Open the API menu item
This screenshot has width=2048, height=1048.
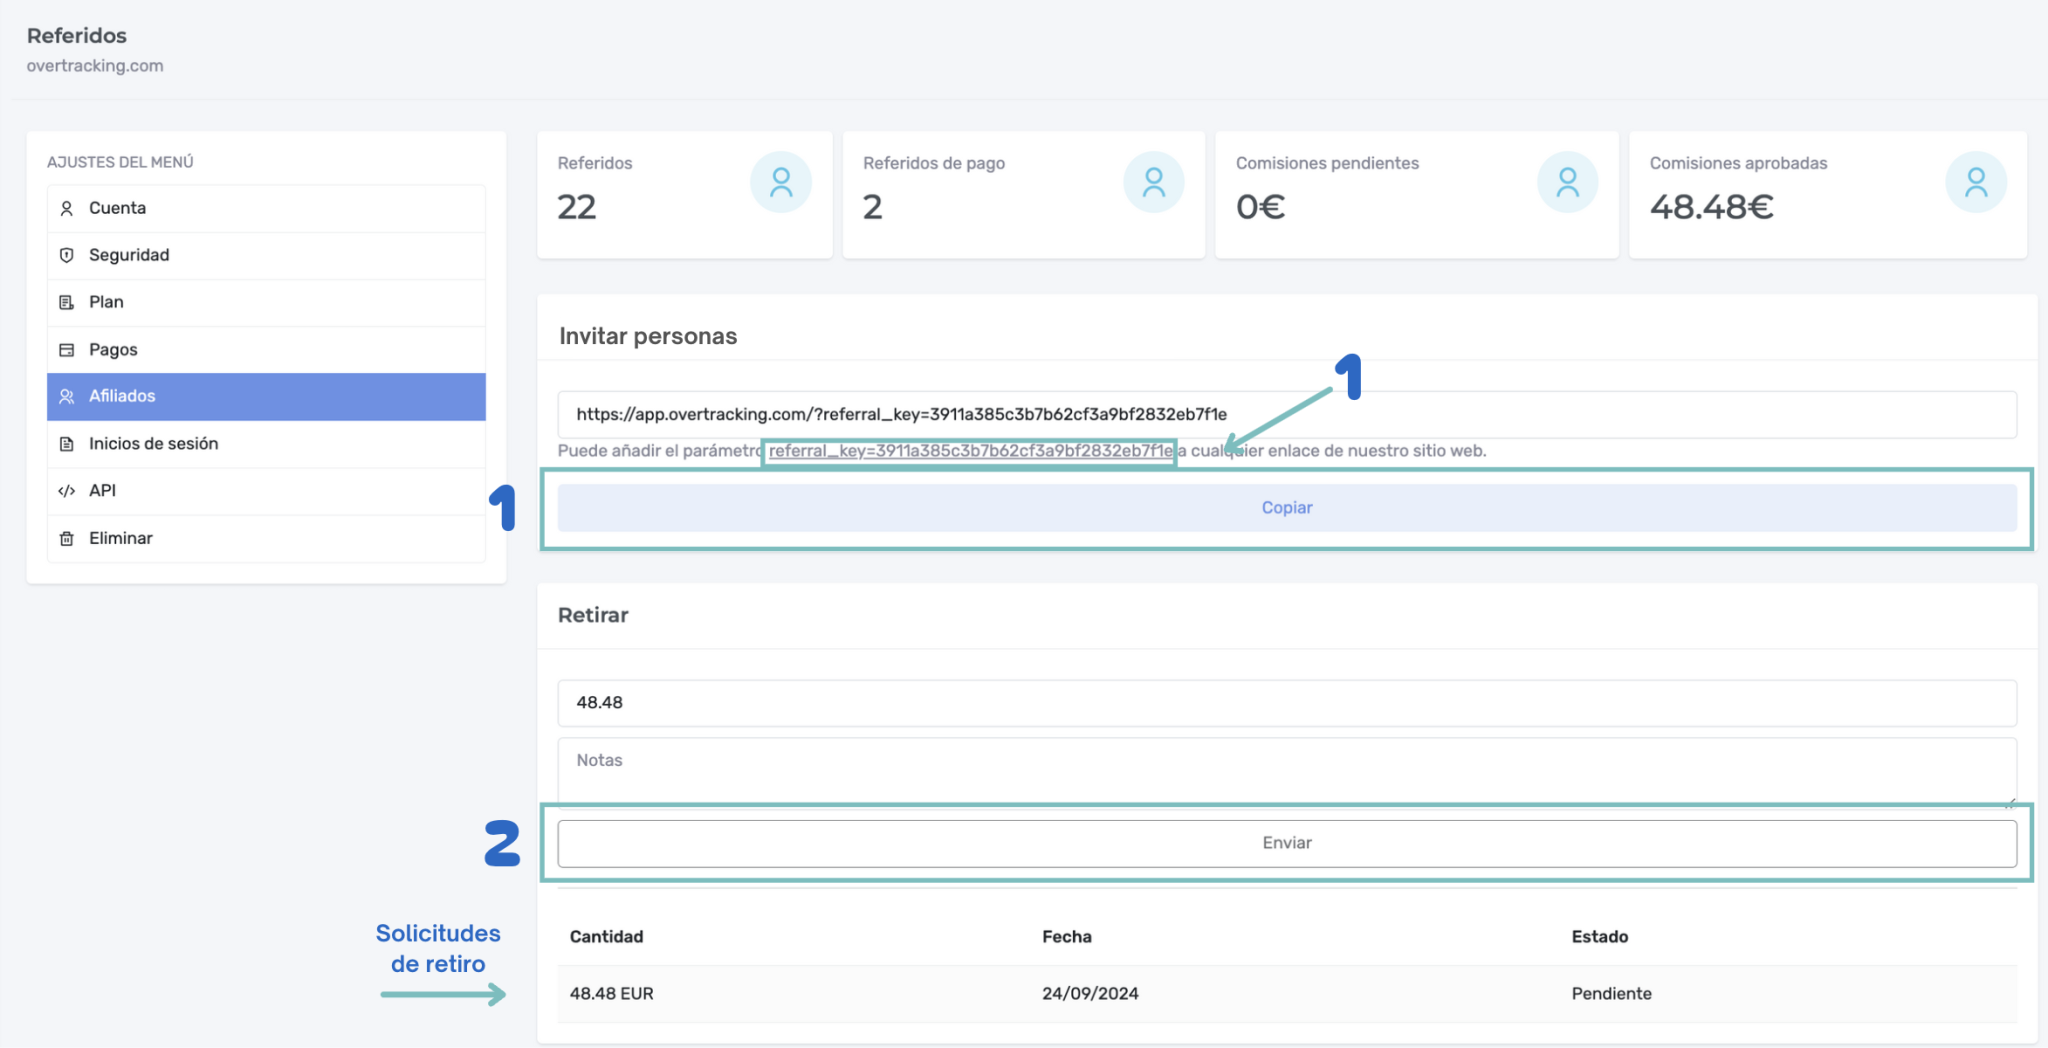click(266, 491)
